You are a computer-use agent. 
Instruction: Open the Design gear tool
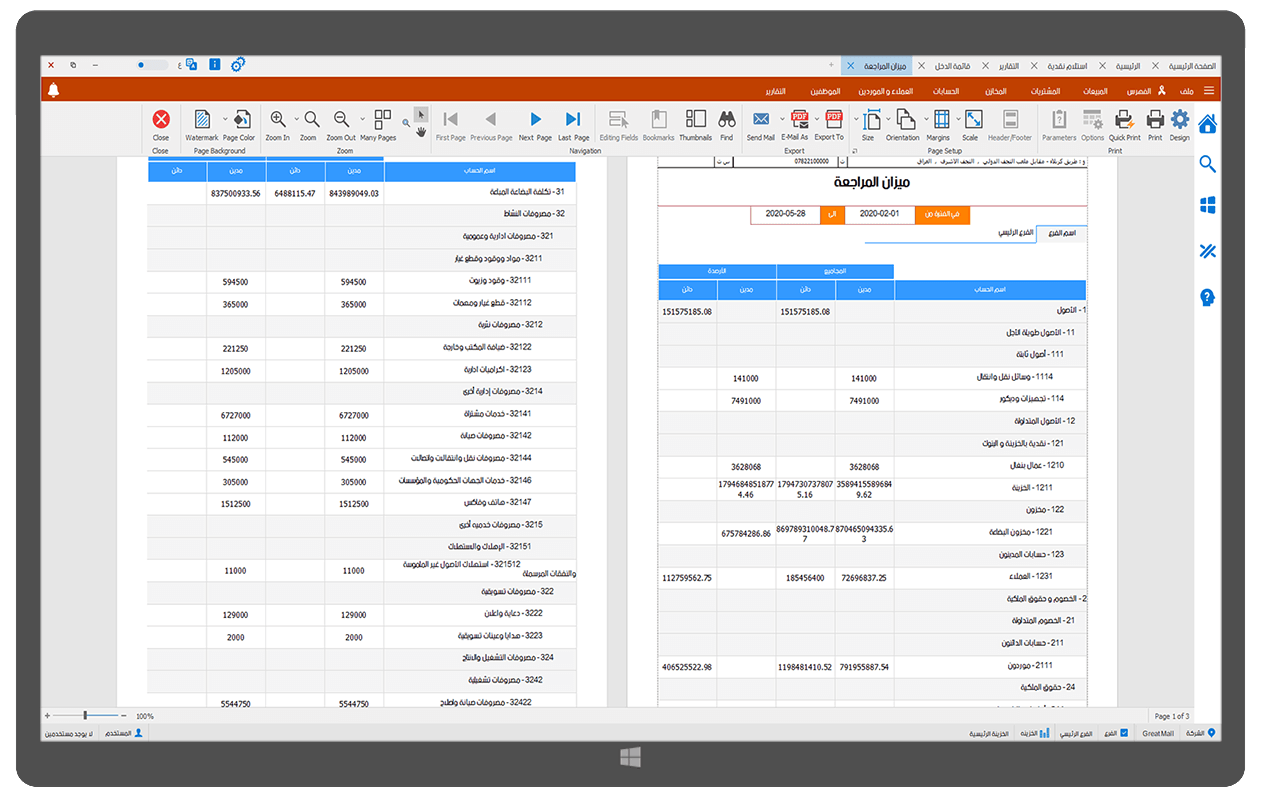(1180, 122)
